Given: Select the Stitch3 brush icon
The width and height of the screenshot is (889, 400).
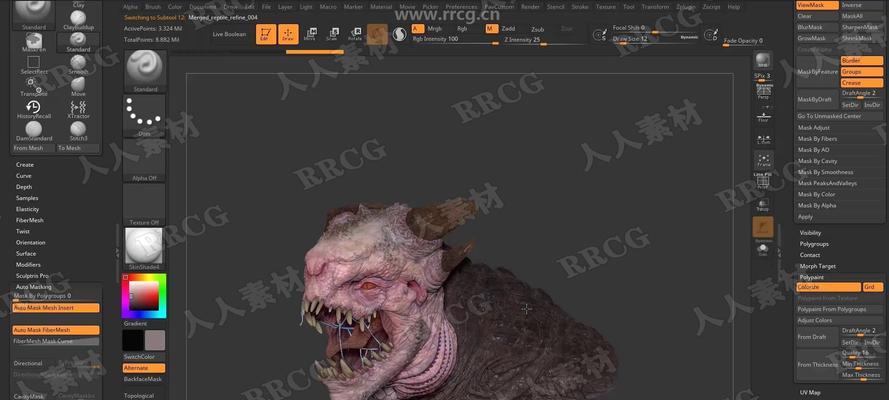Looking at the screenshot, I should [x=78, y=130].
